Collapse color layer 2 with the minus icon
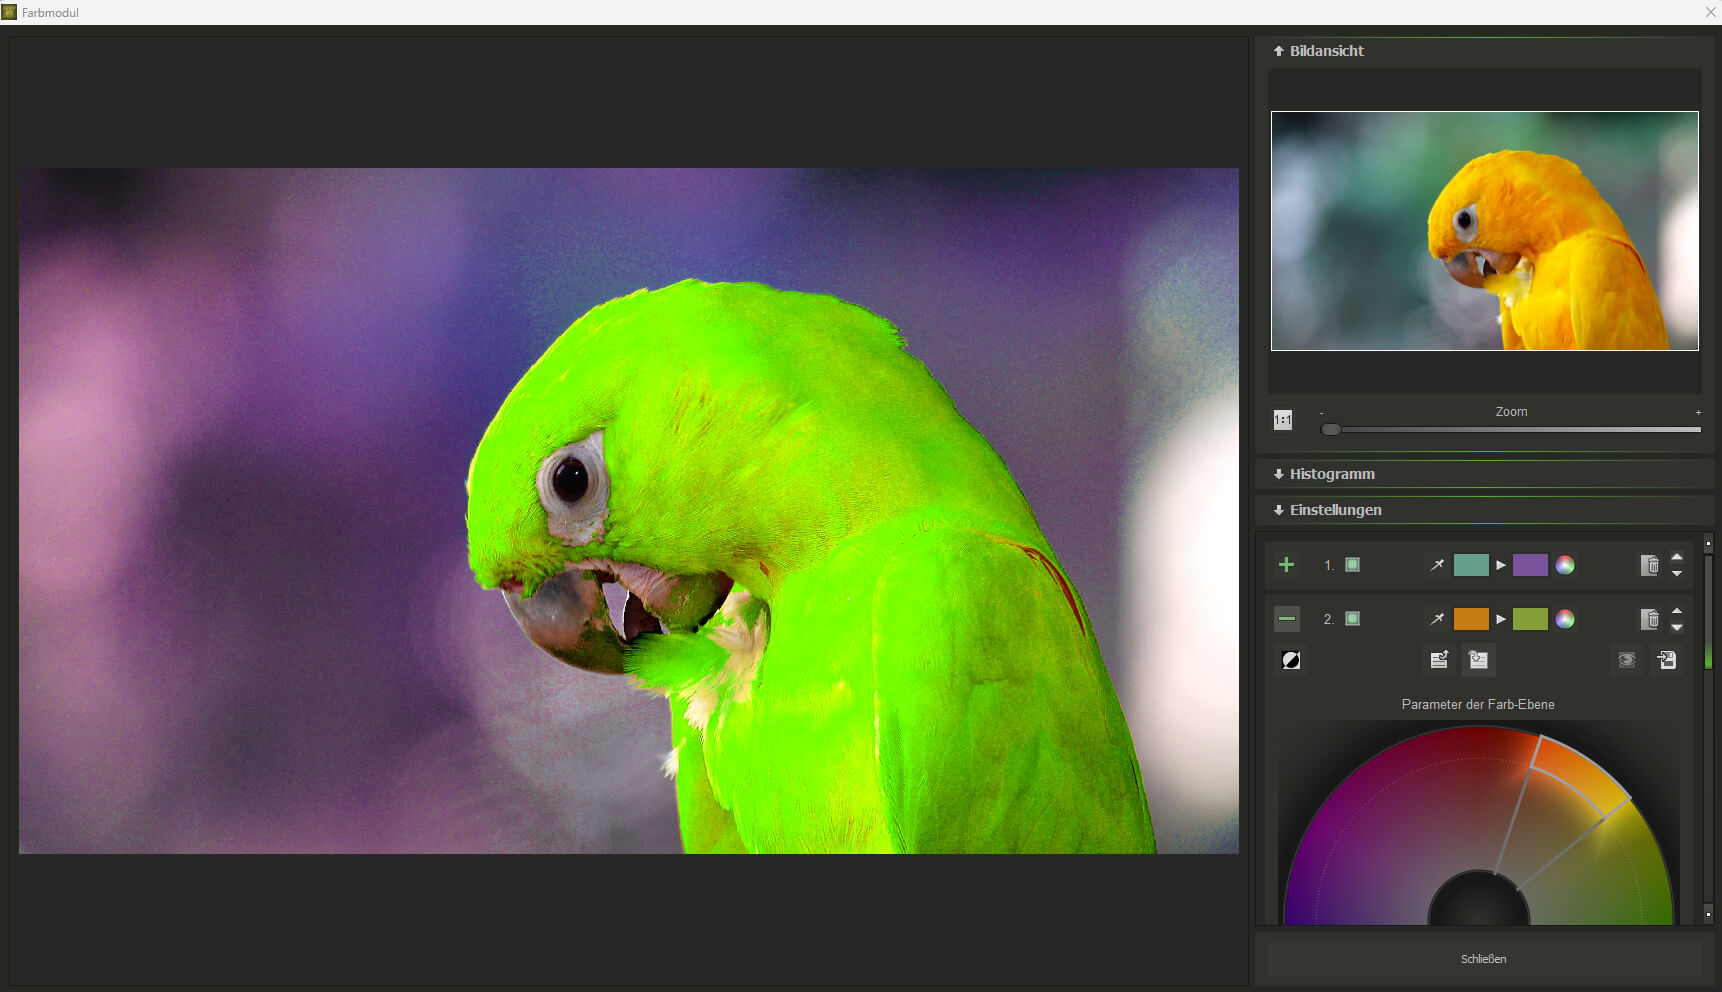This screenshot has height=992, width=1722. point(1287,619)
